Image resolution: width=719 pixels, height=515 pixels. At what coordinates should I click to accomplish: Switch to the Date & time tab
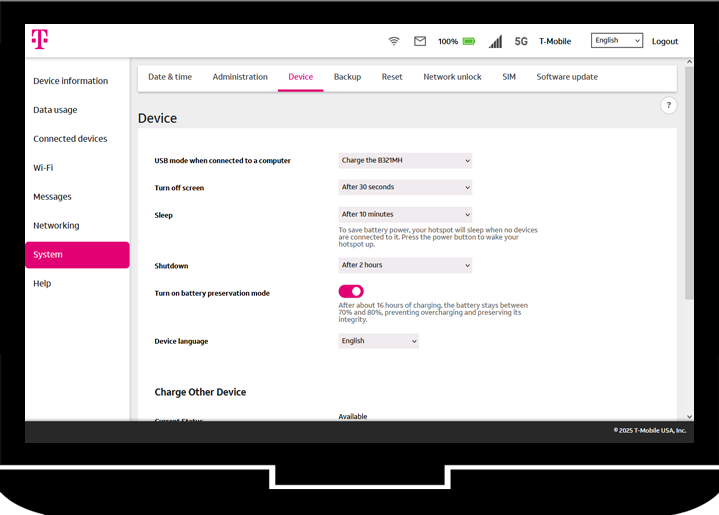(170, 77)
